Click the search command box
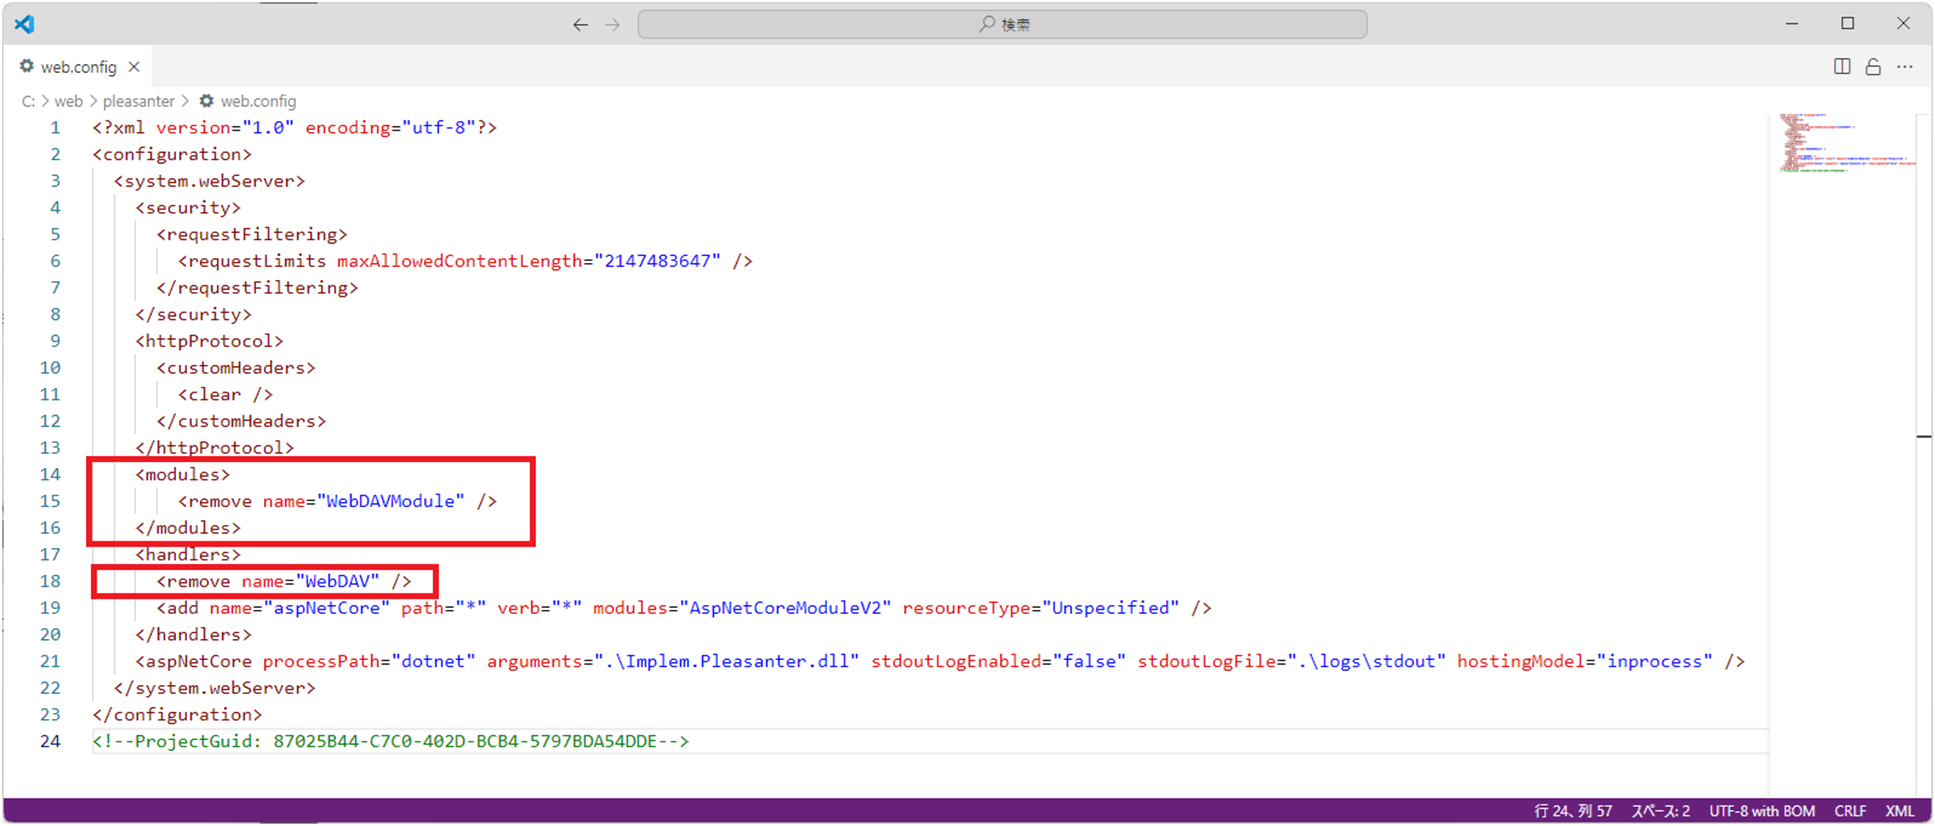The image size is (1935, 826). tap(1002, 24)
